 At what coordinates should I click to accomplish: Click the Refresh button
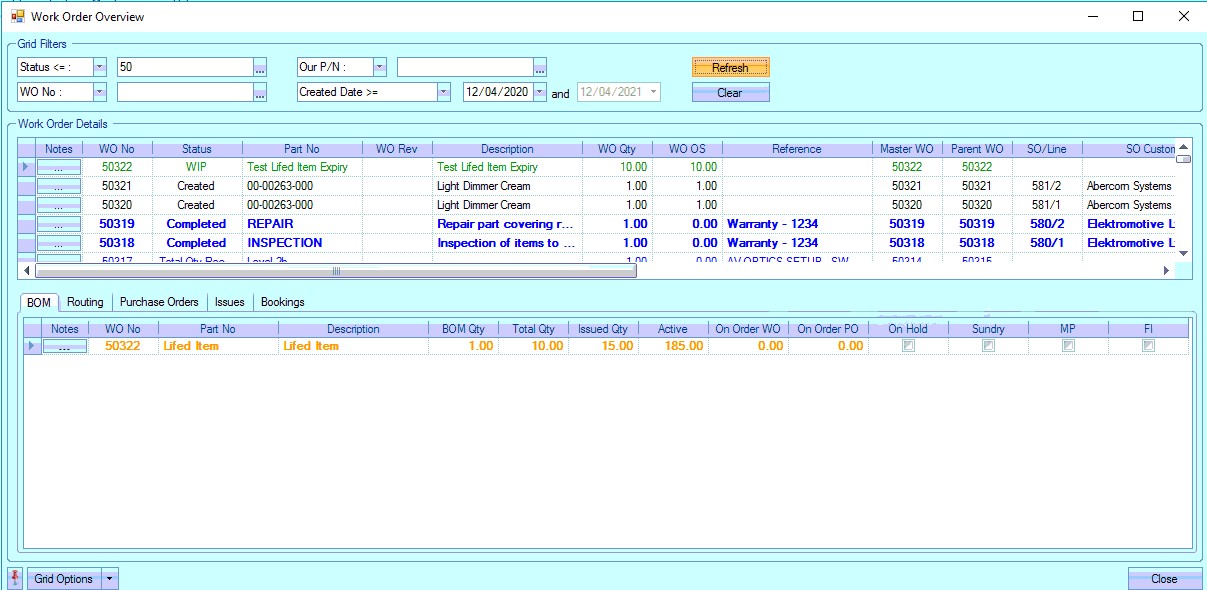tap(730, 68)
